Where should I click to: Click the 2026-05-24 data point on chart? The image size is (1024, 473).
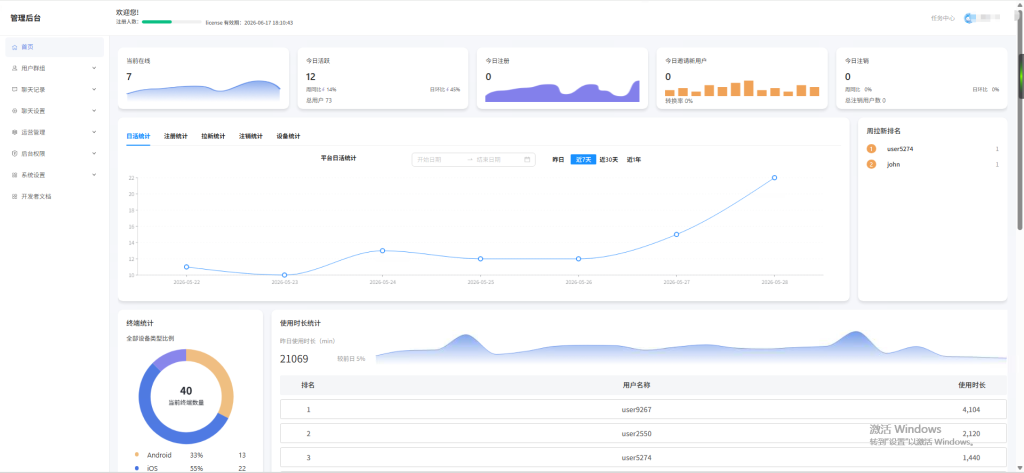[382, 251]
